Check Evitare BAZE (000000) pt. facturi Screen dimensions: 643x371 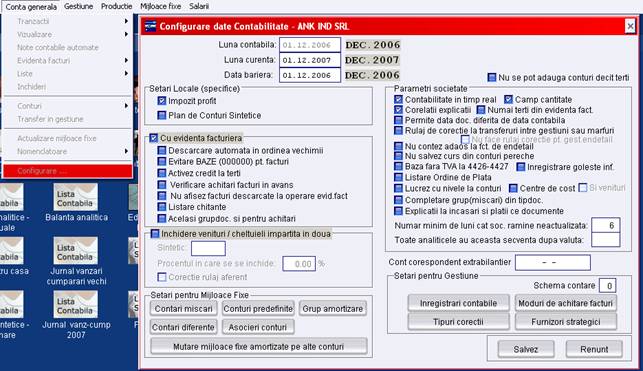(162, 162)
